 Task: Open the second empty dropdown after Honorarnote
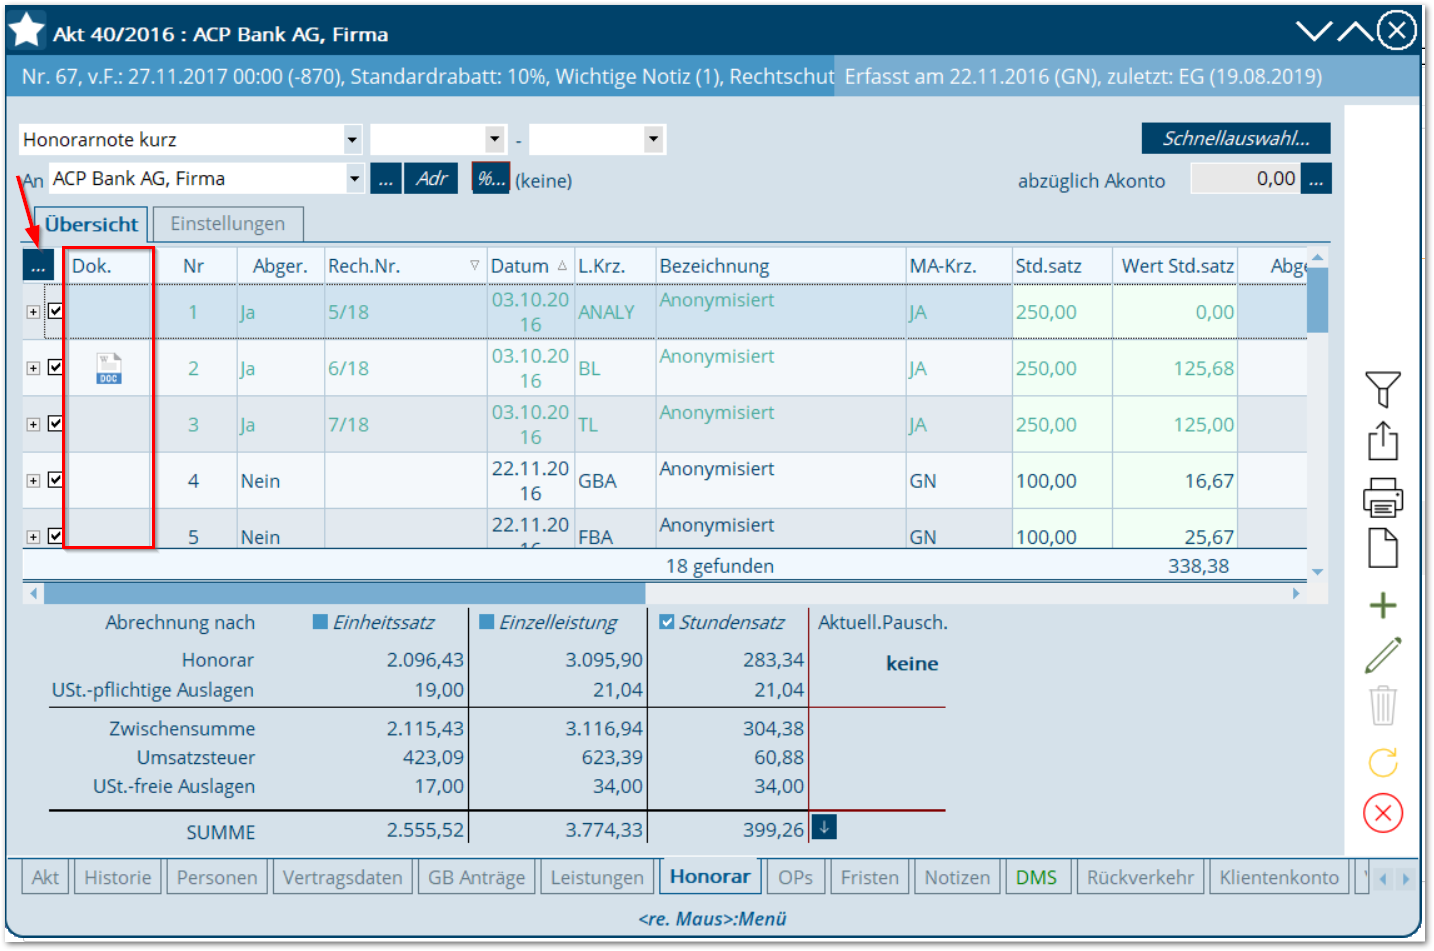[495, 139]
